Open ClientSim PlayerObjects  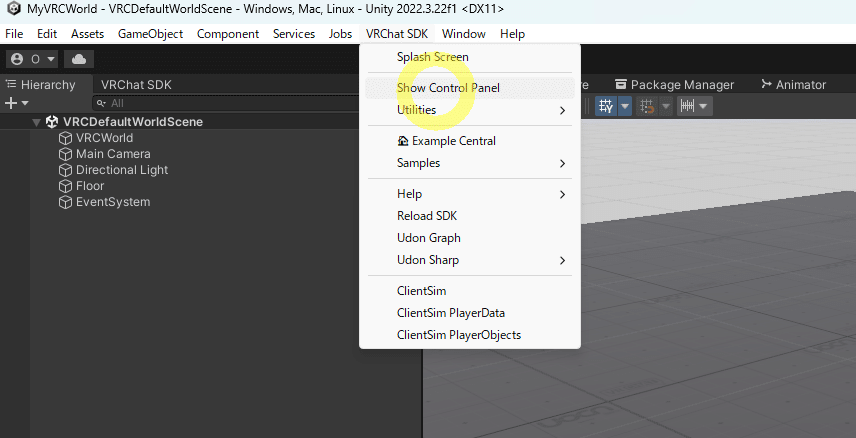click(469, 335)
